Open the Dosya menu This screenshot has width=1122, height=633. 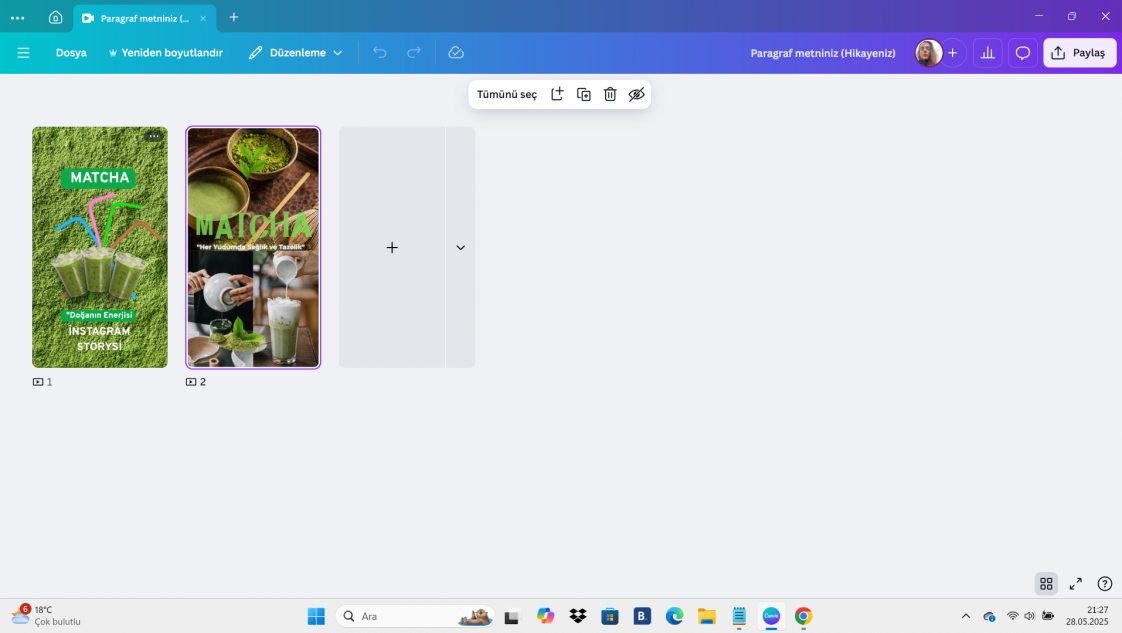[x=71, y=52]
